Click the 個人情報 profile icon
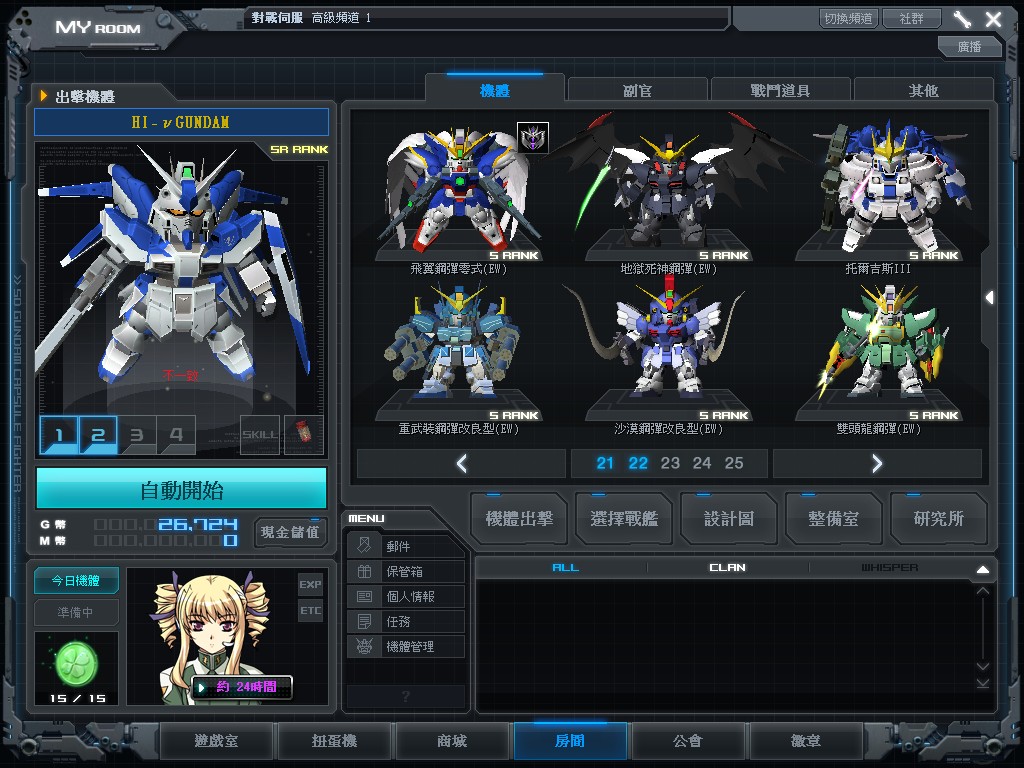The image size is (1024, 768). (x=364, y=596)
